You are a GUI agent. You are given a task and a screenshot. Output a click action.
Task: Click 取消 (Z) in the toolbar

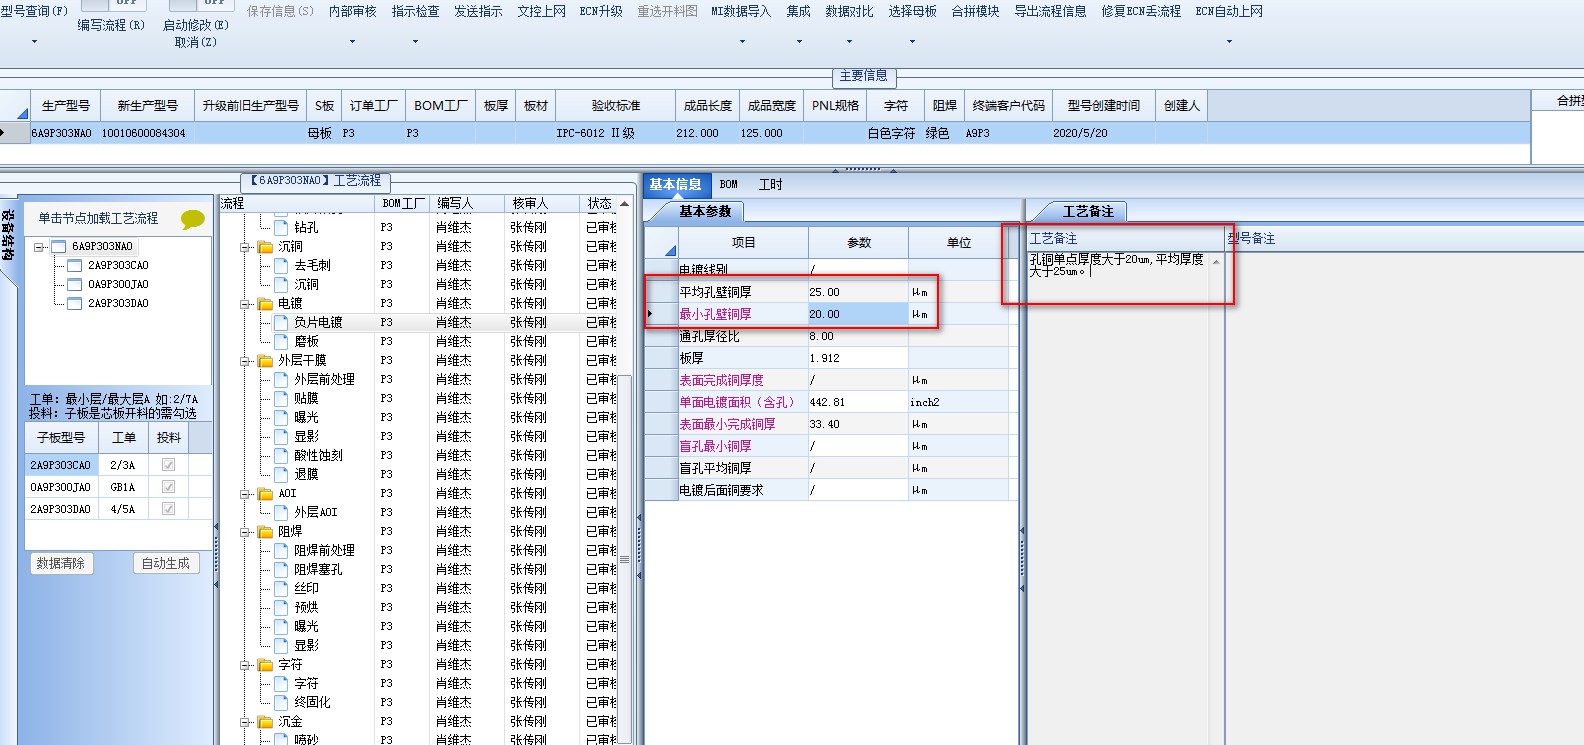tap(195, 43)
